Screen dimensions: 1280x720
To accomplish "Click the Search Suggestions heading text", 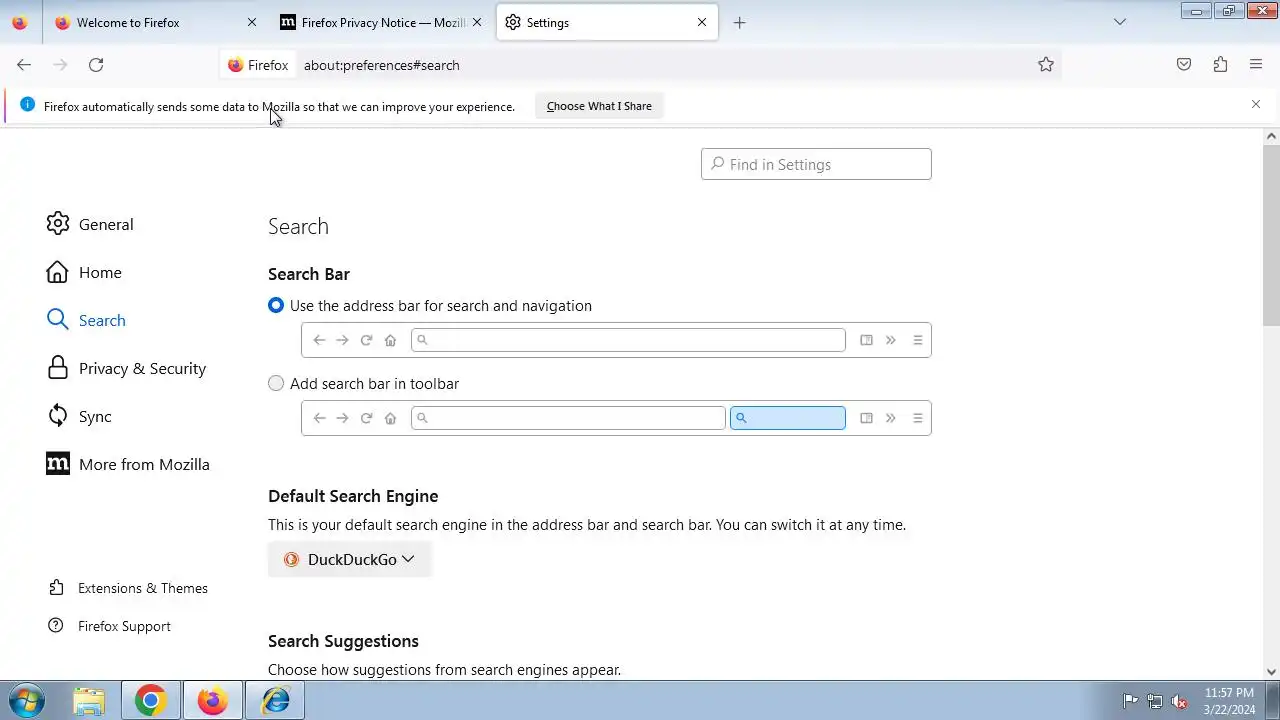I will [x=343, y=641].
